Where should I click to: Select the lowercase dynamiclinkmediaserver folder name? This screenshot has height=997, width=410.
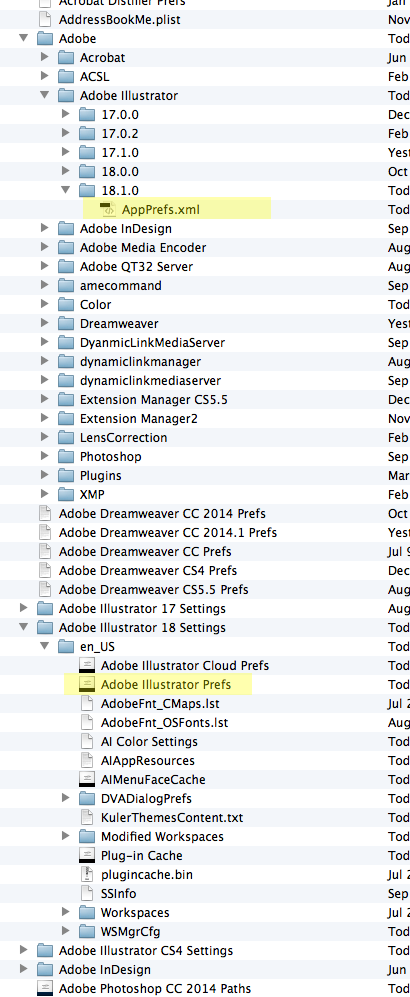(x=151, y=380)
